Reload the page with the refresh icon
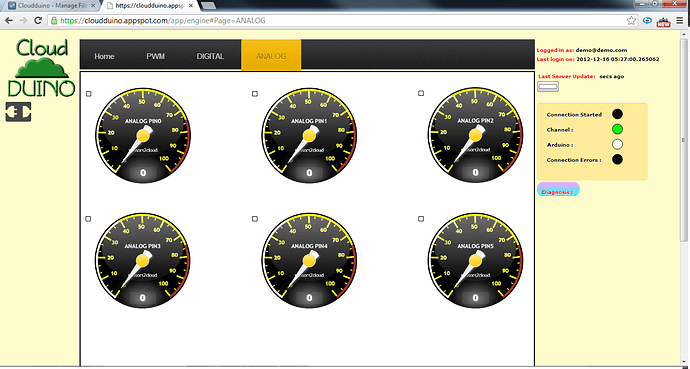 point(38,21)
